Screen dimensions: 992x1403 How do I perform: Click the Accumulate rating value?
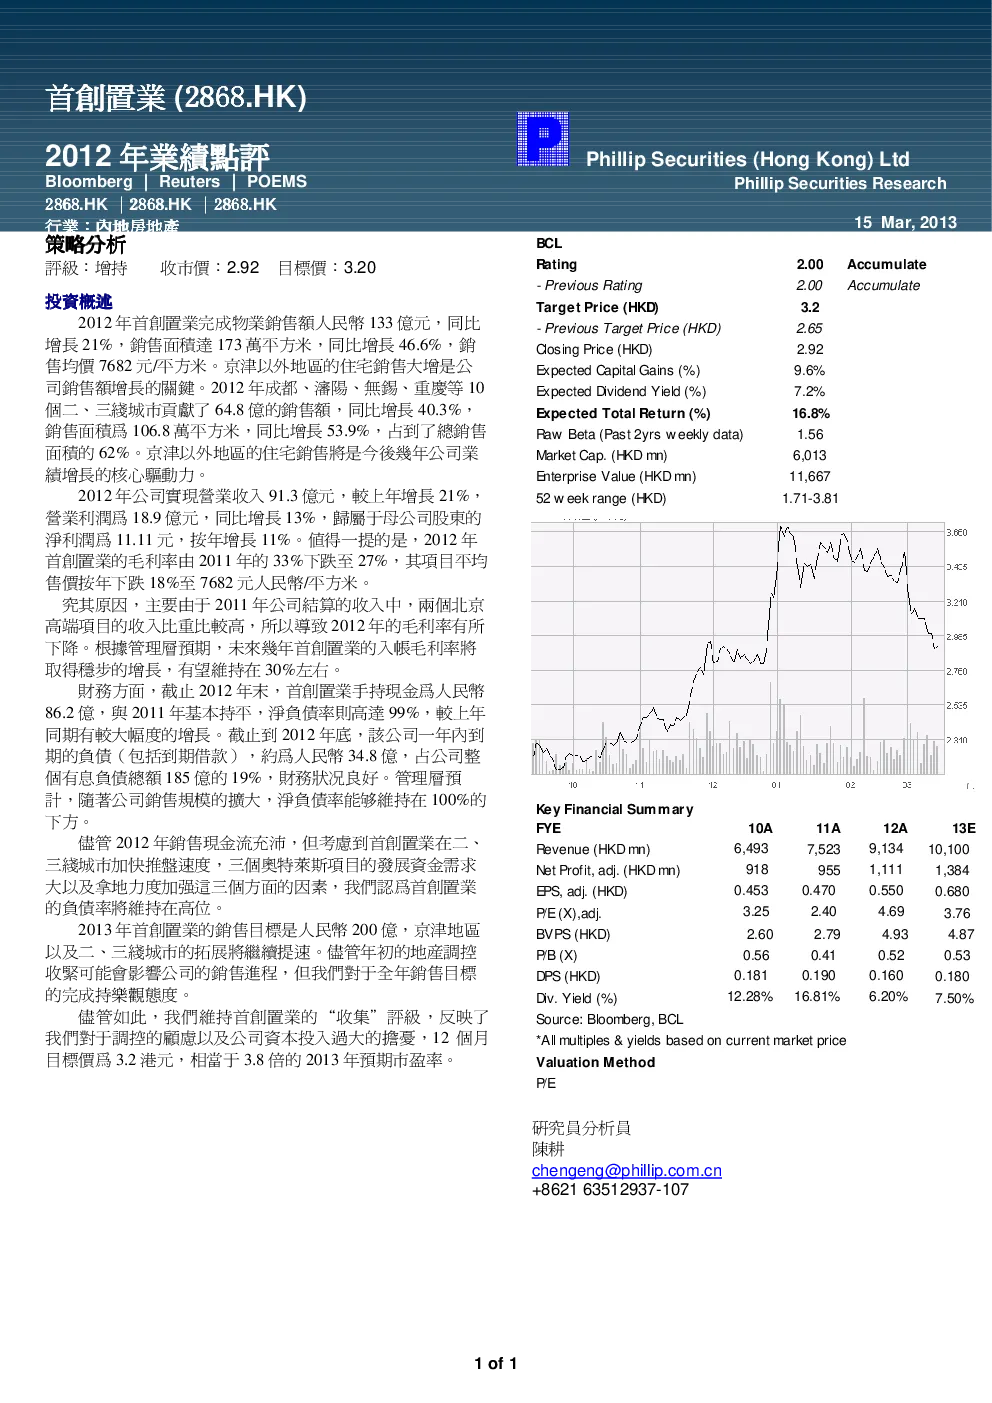coord(887,265)
